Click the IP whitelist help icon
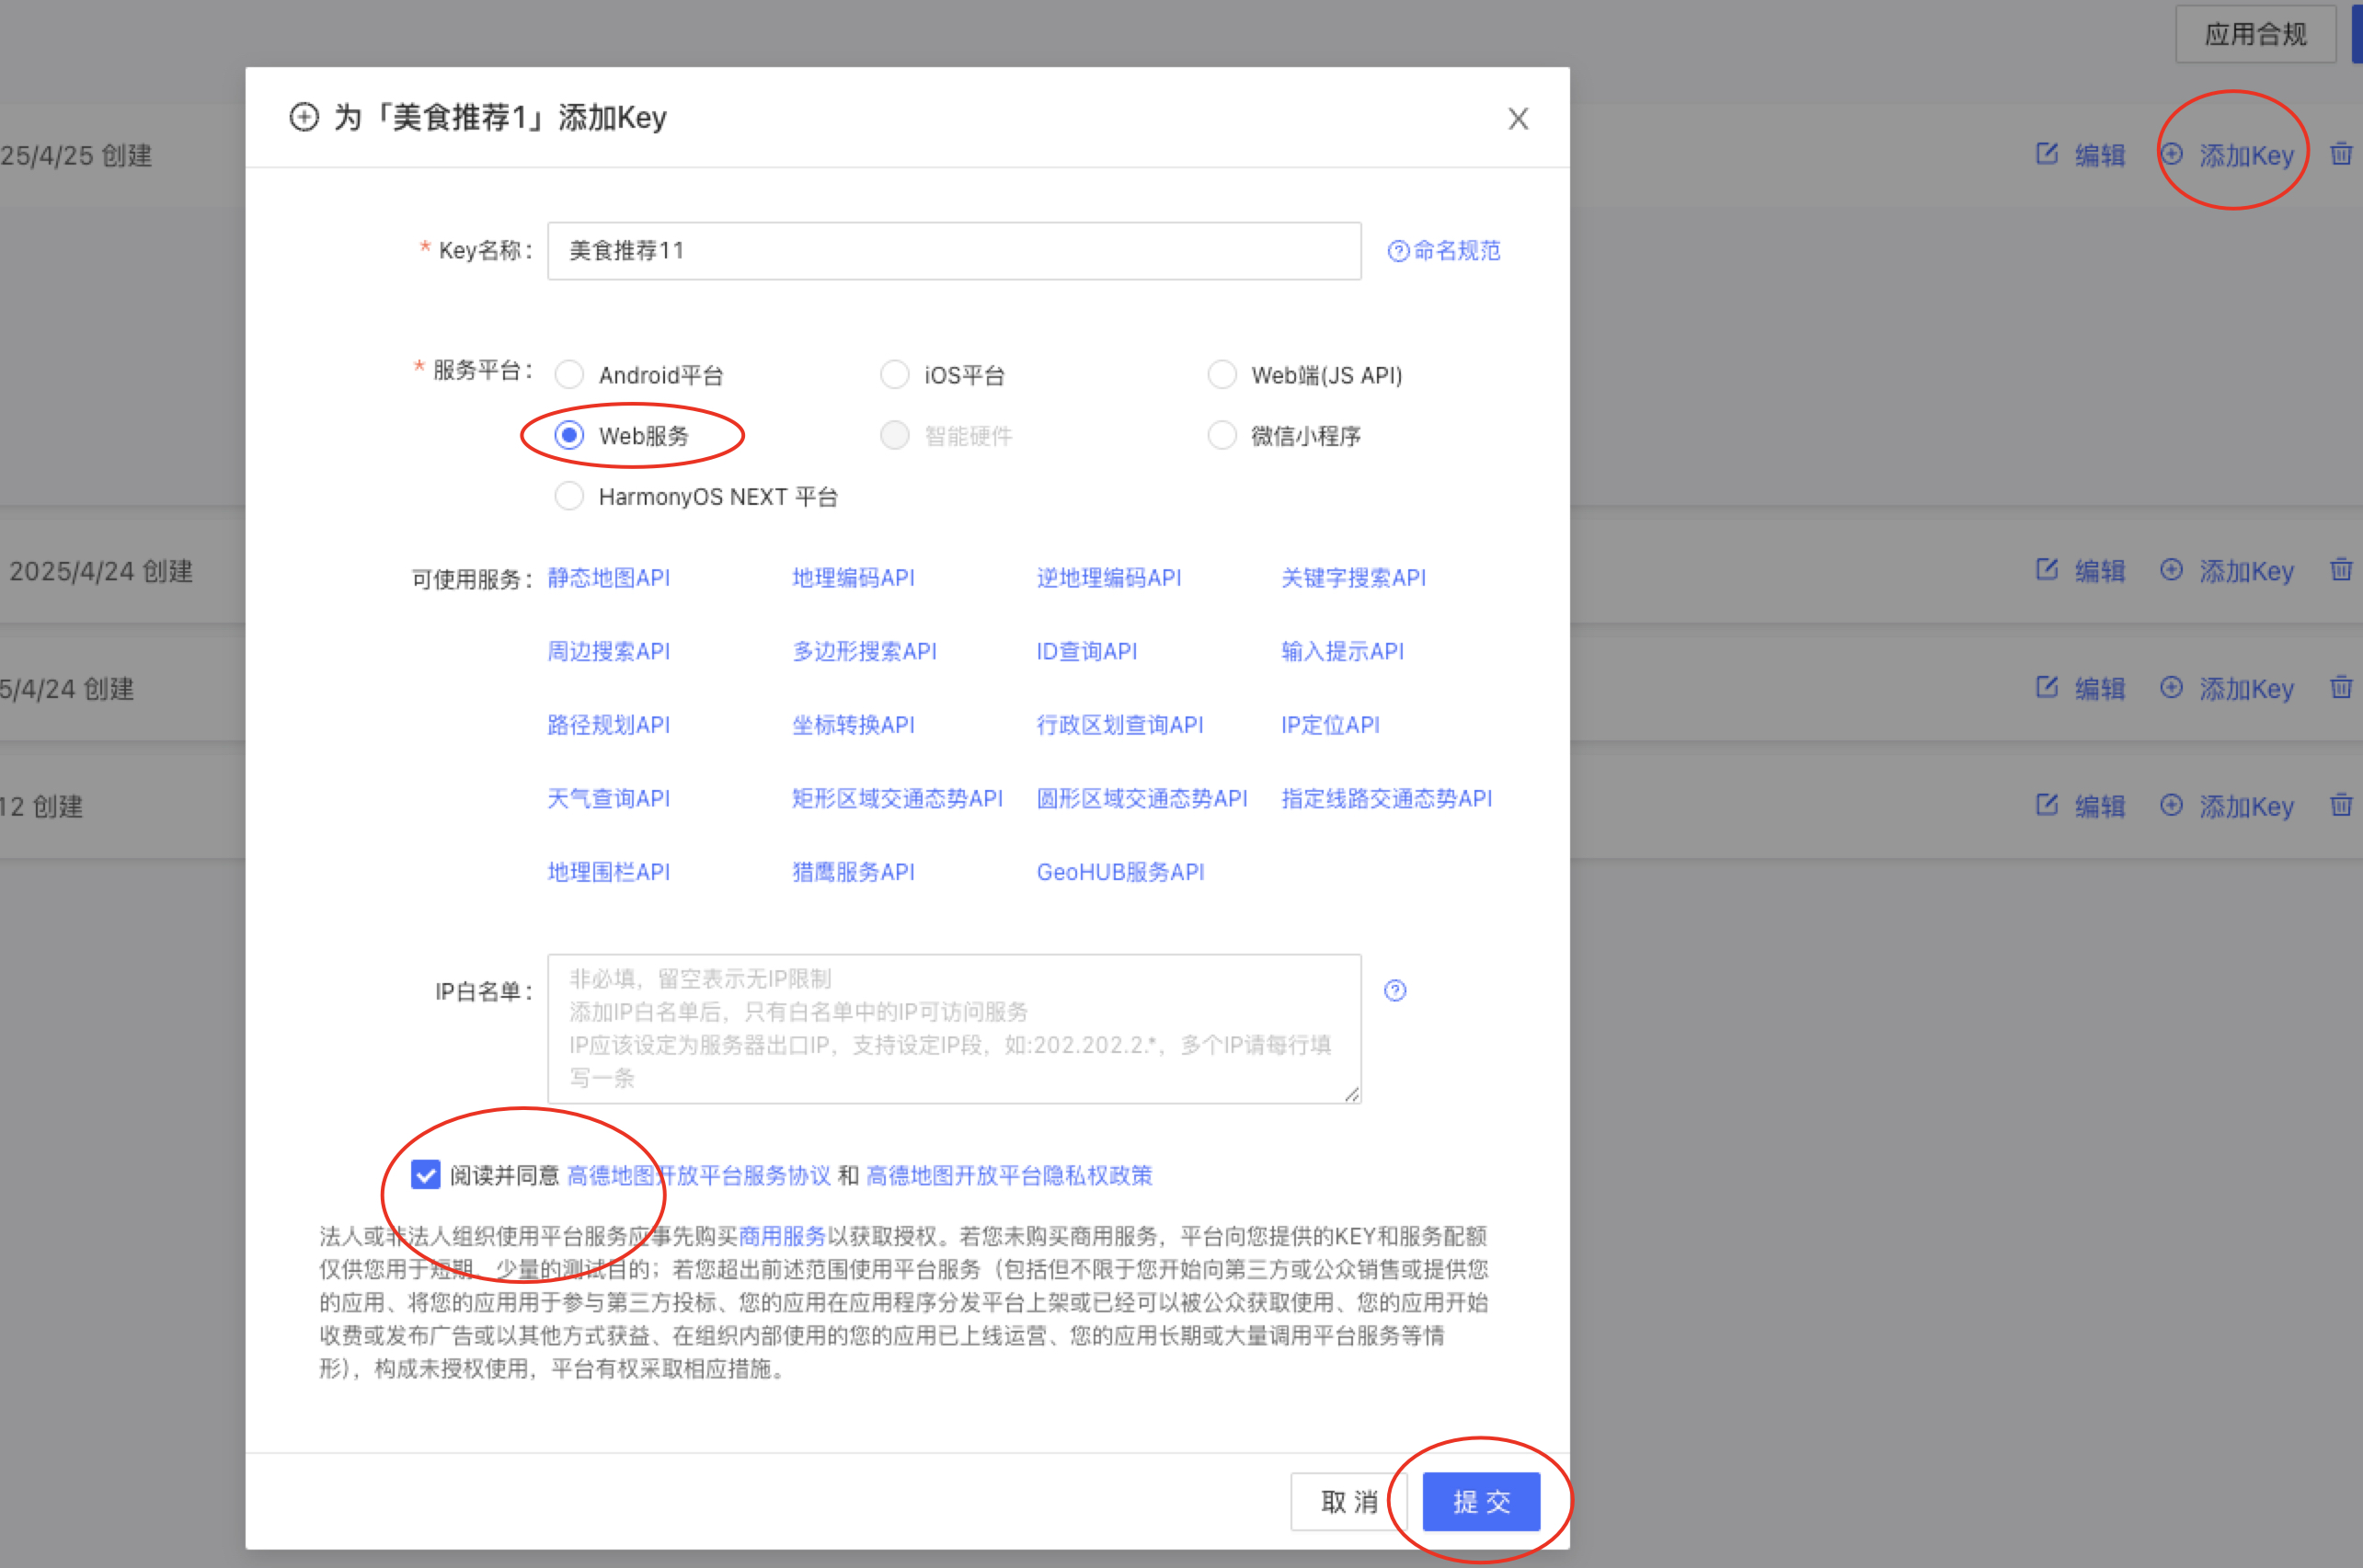The height and width of the screenshot is (1568, 2363). tap(1394, 990)
